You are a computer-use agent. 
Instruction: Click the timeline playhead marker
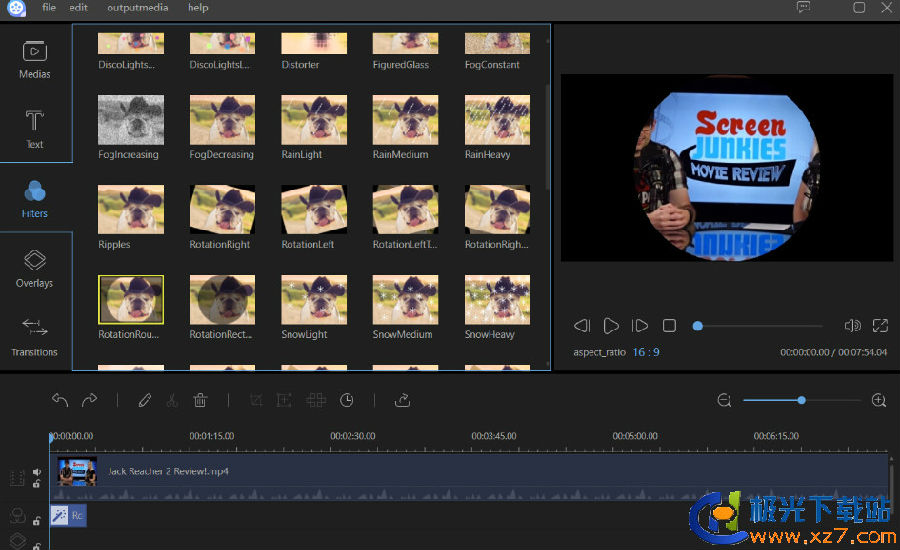pyautogui.click(x=51, y=437)
